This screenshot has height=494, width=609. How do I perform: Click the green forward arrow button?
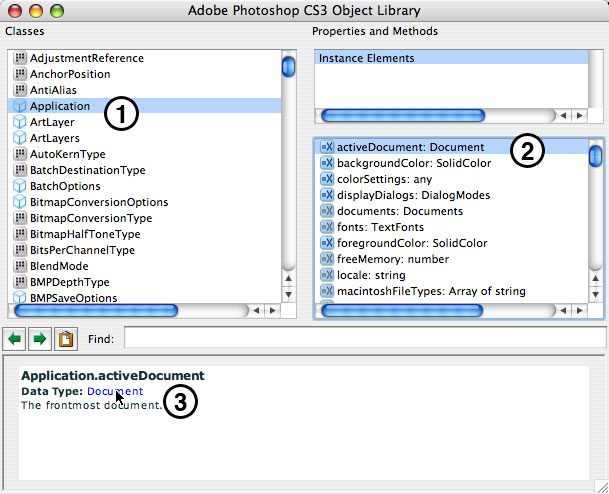[40, 339]
